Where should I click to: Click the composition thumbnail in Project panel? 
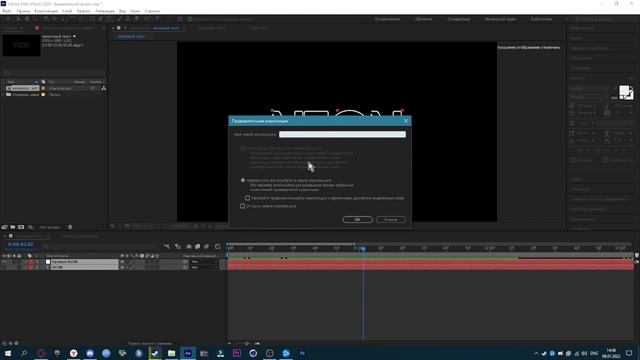pos(21,45)
